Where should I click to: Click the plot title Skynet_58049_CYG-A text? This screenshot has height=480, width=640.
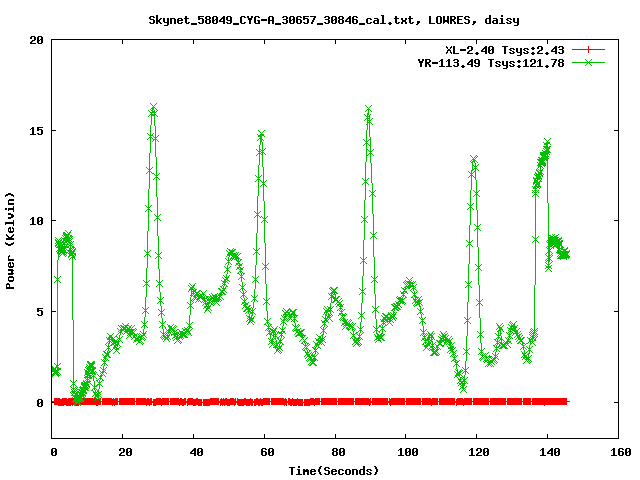pos(333,20)
